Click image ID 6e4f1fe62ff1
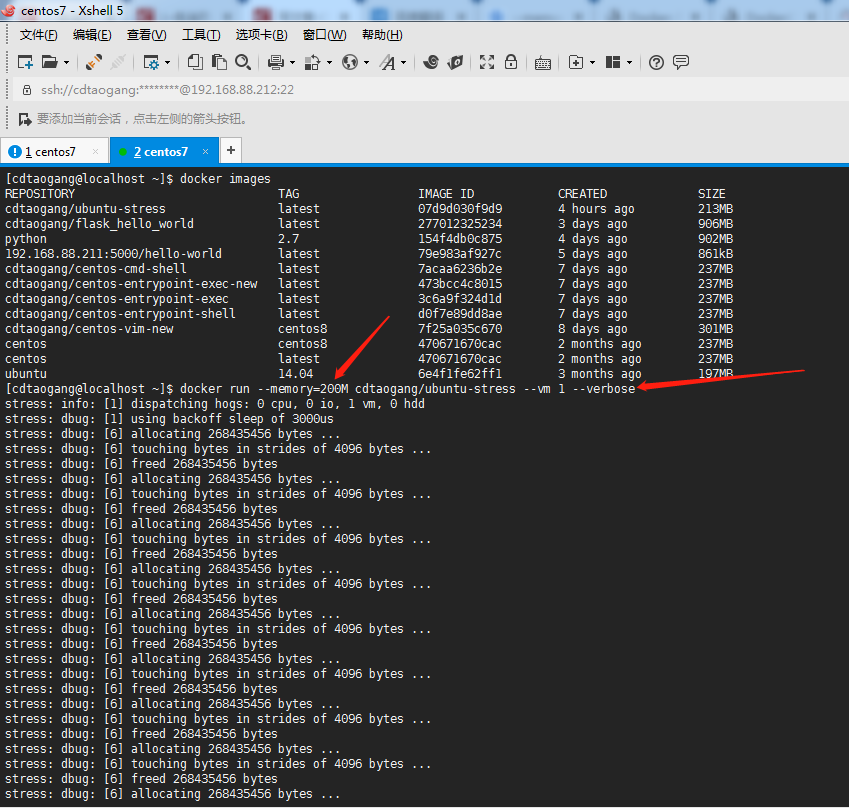Viewport: 849px width, 808px height. pyautogui.click(x=460, y=374)
